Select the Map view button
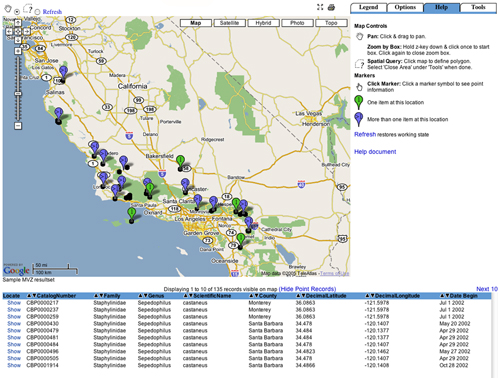This screenshot has width=500, height=378. click(x=196, y=23)
